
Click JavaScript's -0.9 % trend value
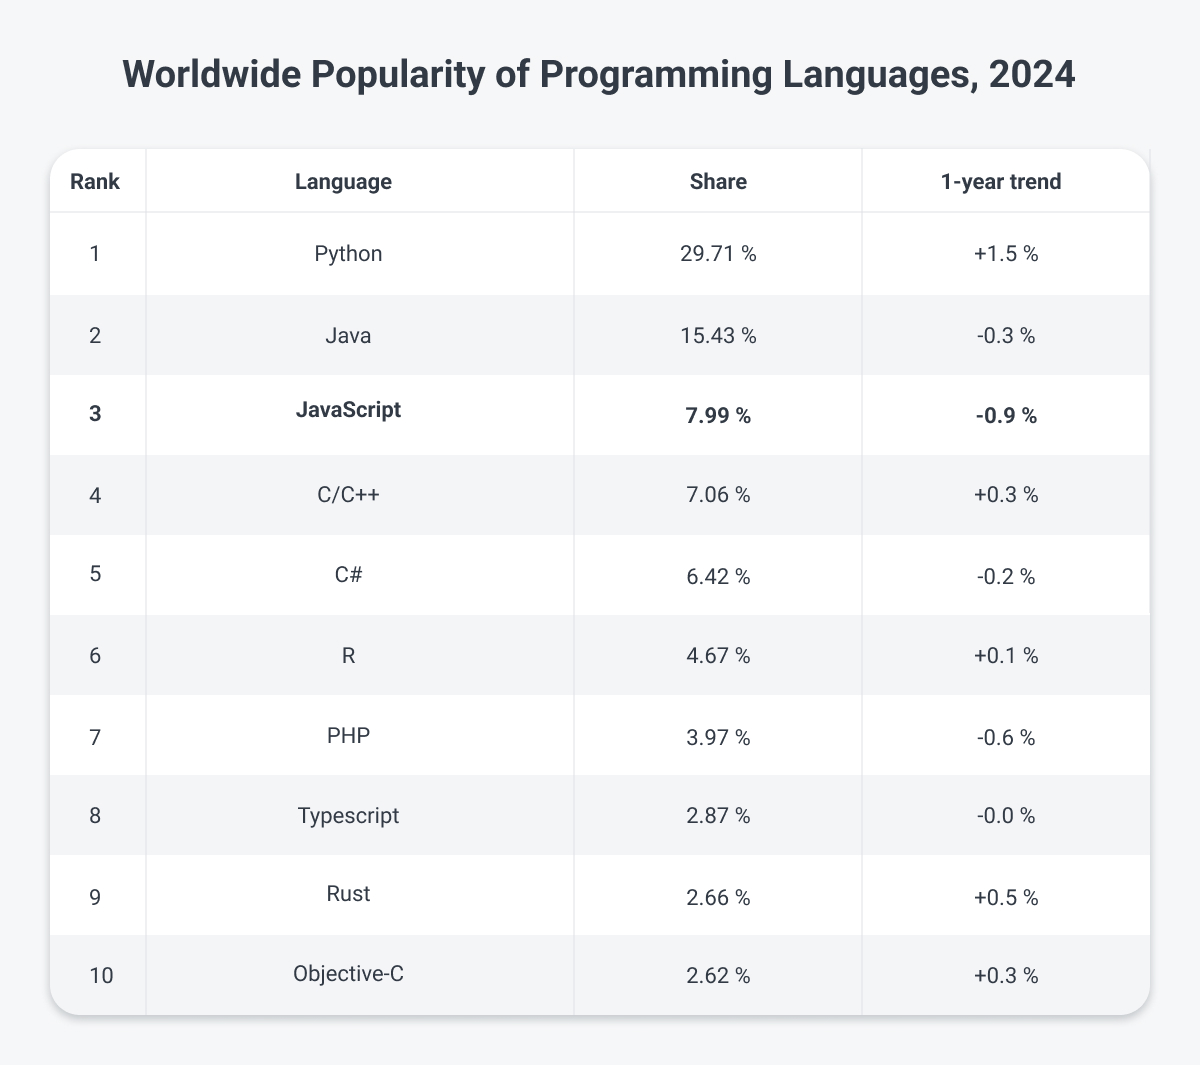point(1005,416)
